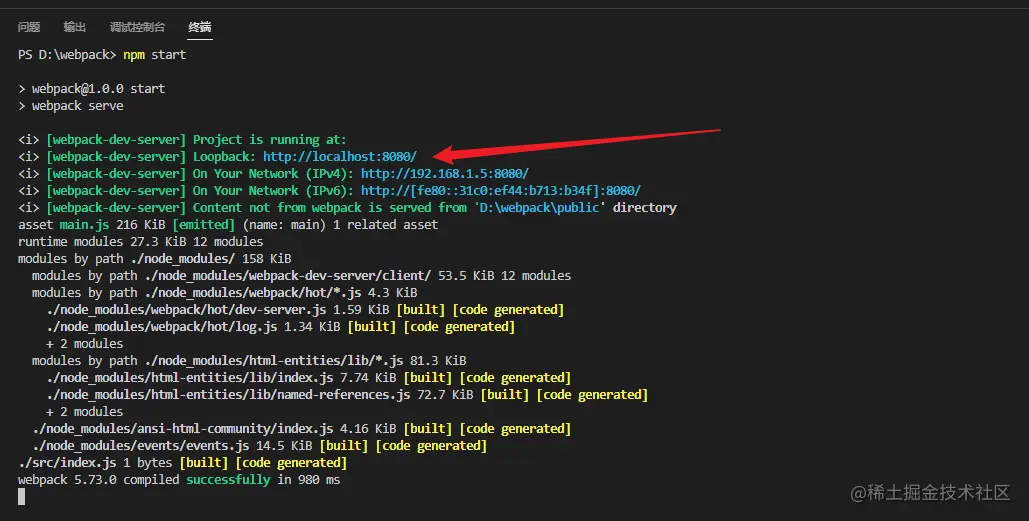
Task: Click the 'npm start' command text
Action: pyautogui.click(x=155, y=55)
